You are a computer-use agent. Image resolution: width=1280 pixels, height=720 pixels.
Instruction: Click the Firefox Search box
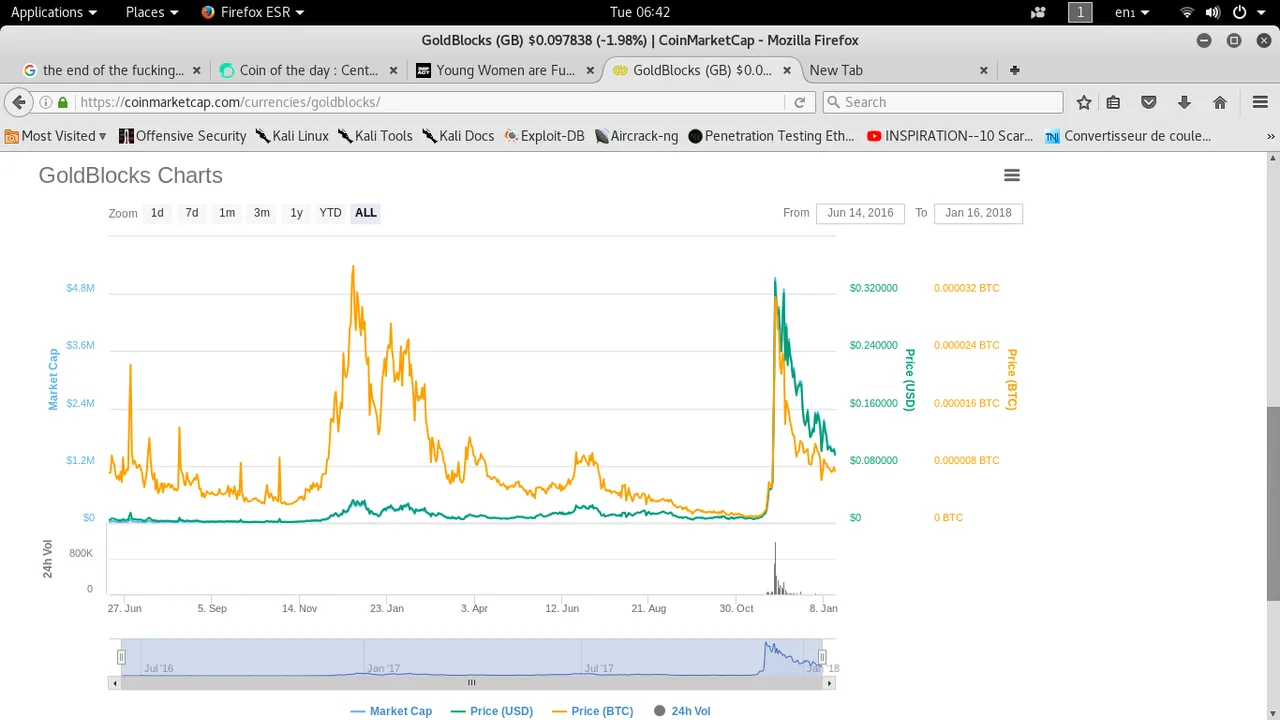tap(943, 102)
